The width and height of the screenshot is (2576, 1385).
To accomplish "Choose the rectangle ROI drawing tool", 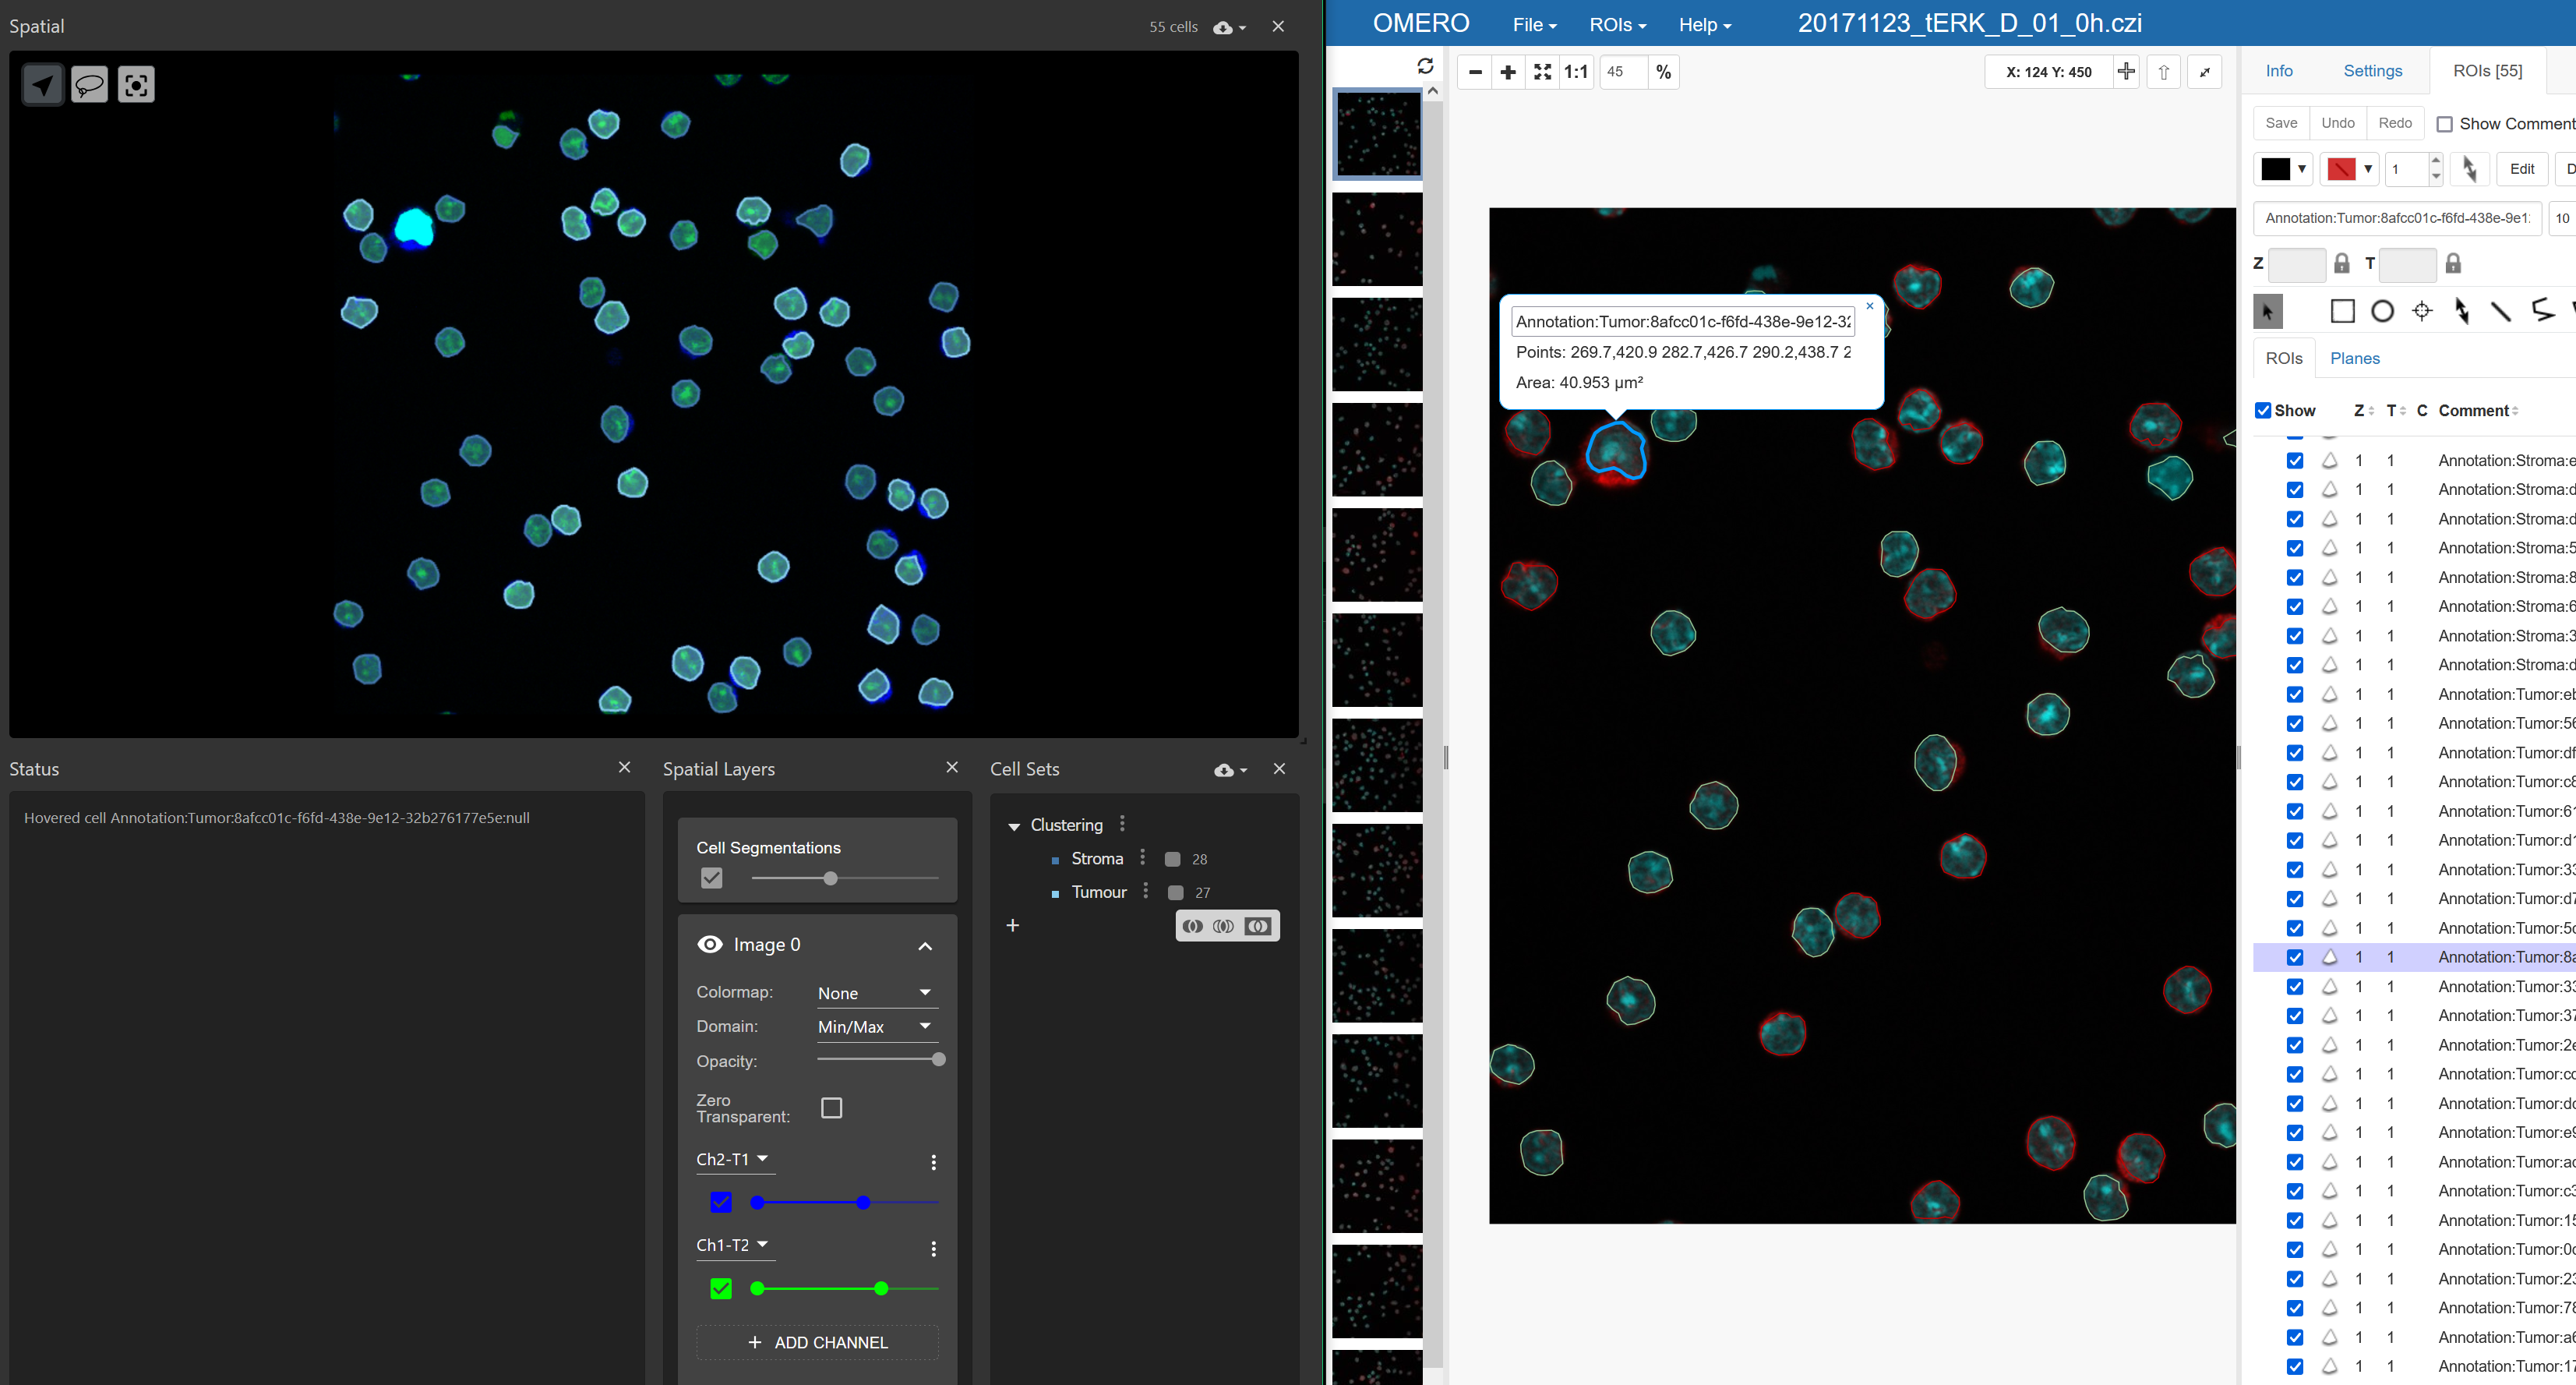I will 2342,312.
